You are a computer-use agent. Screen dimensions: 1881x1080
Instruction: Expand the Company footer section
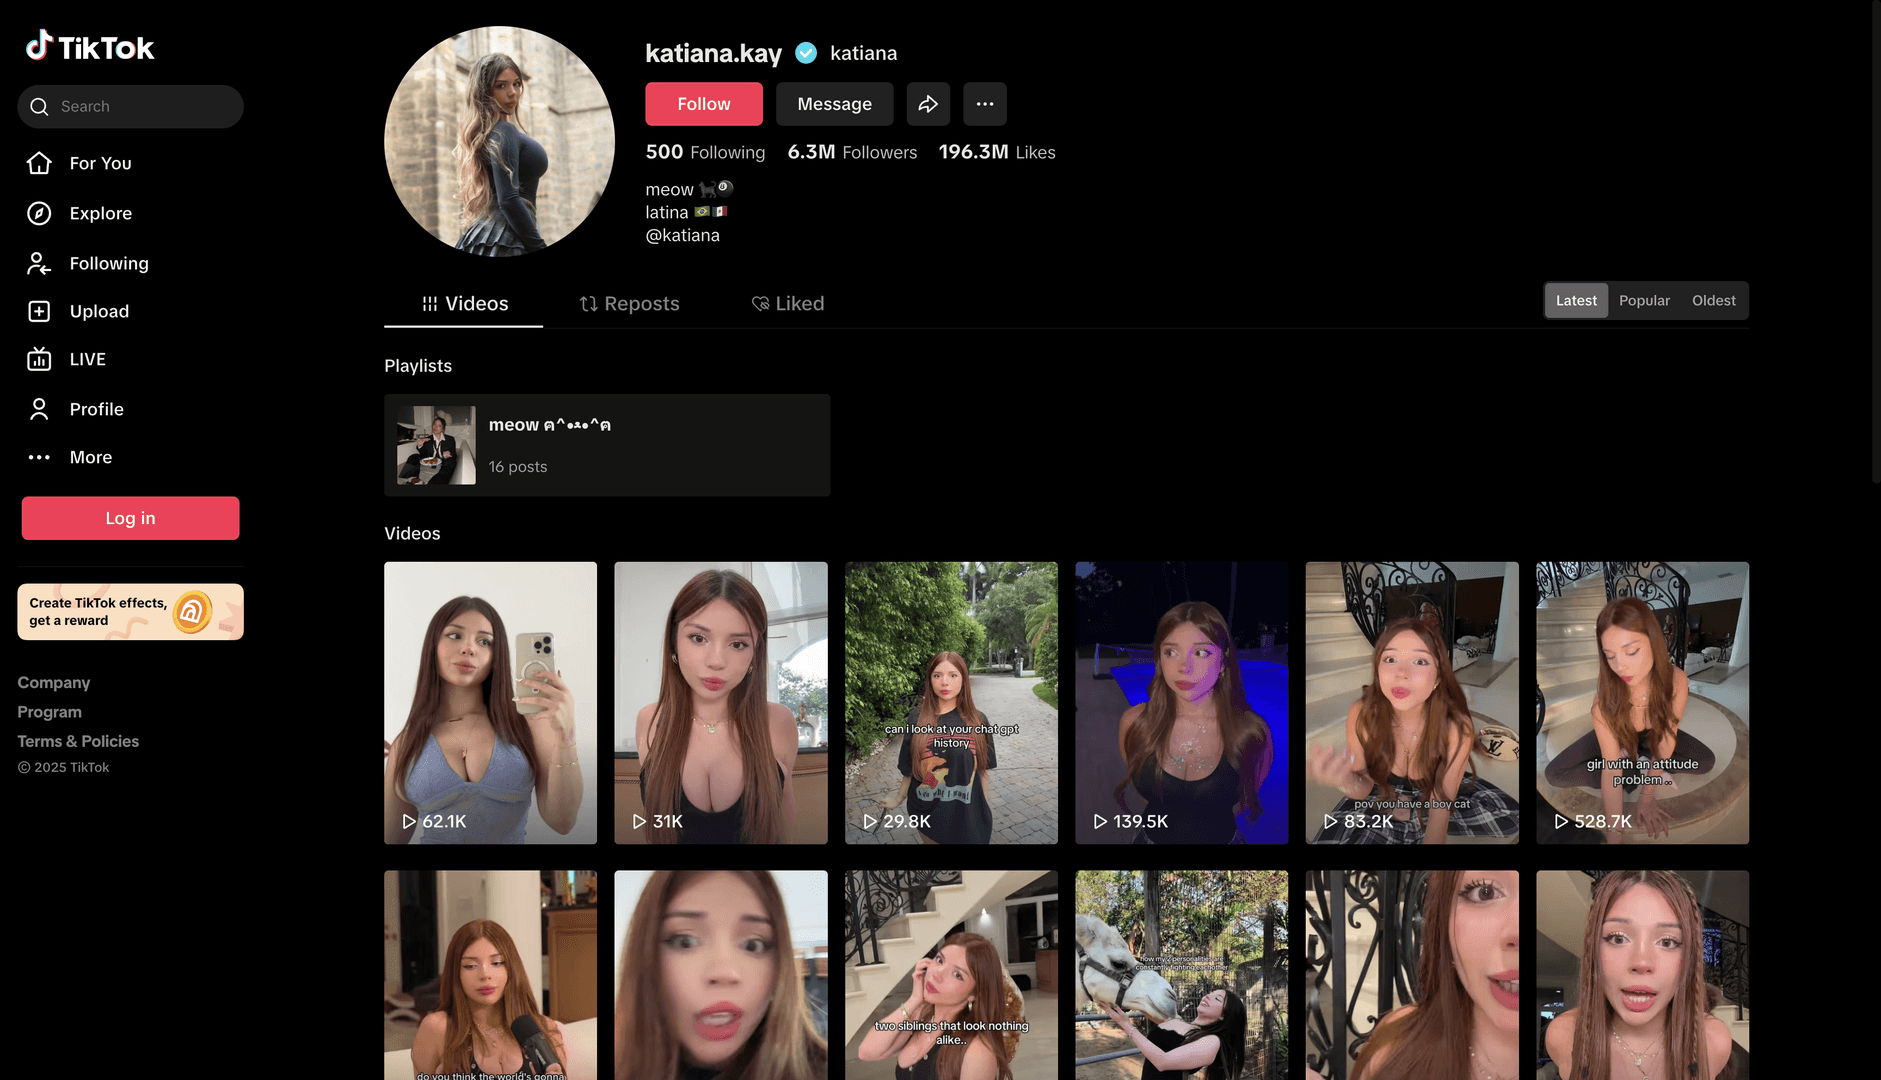point(54,682)
